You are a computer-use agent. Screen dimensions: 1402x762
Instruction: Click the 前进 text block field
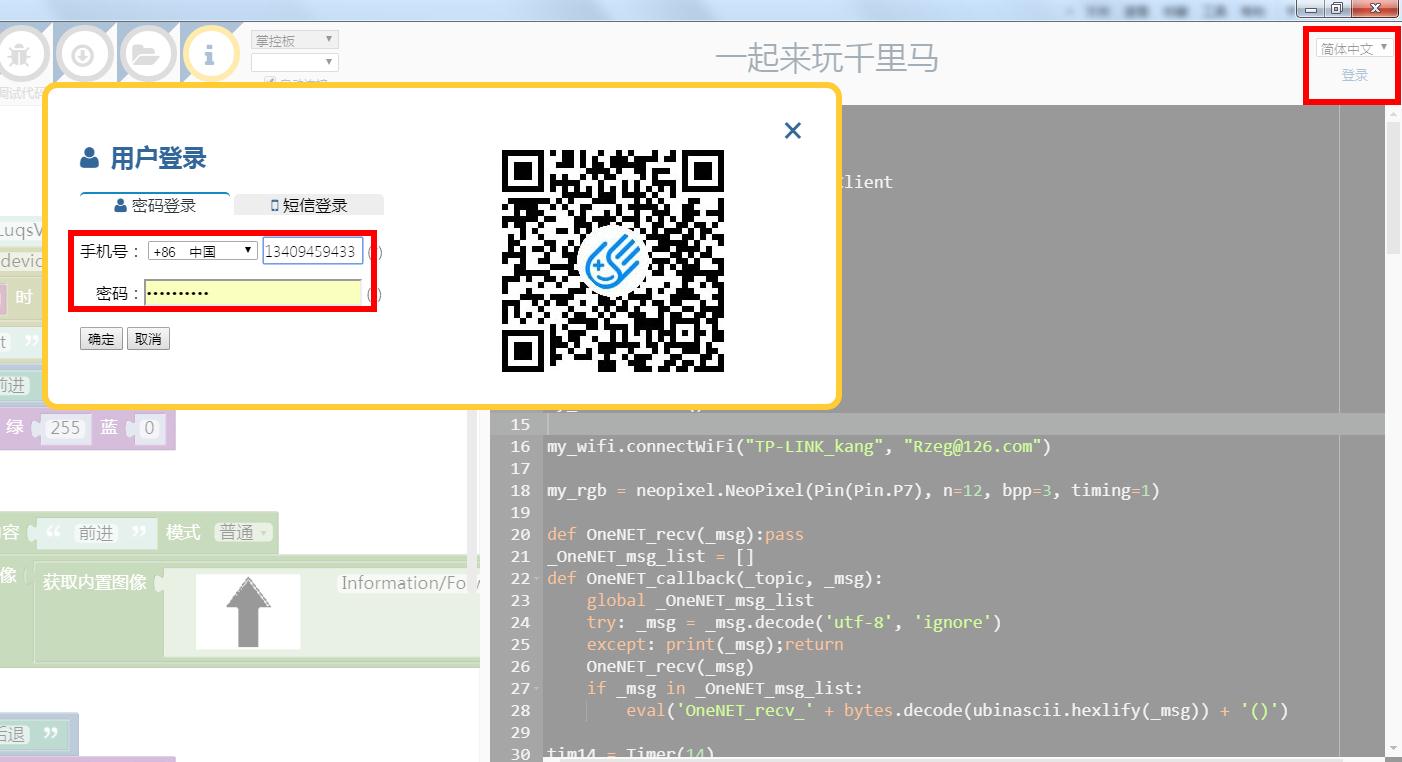pos(96,533)
